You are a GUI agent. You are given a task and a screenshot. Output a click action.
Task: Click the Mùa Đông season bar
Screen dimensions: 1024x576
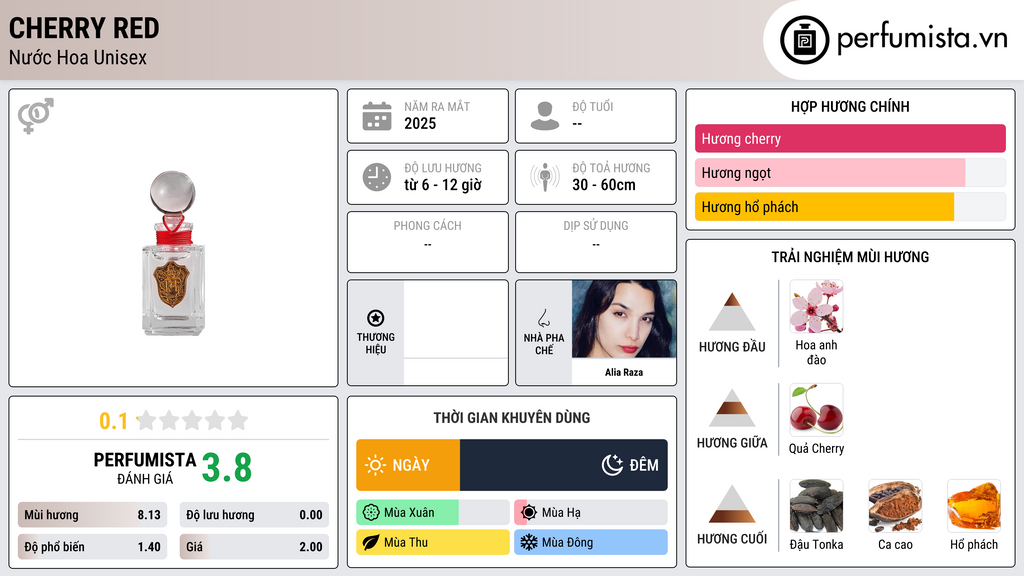(591, 542)
